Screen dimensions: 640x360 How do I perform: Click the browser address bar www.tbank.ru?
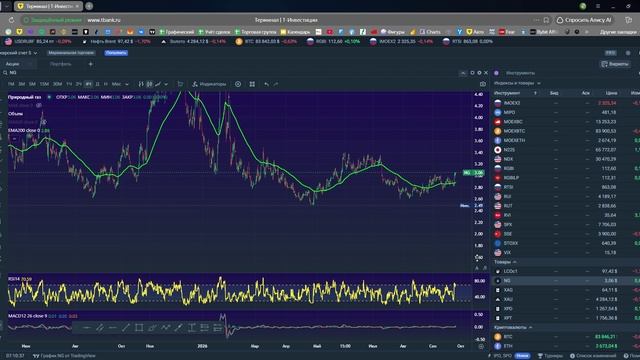104,20
